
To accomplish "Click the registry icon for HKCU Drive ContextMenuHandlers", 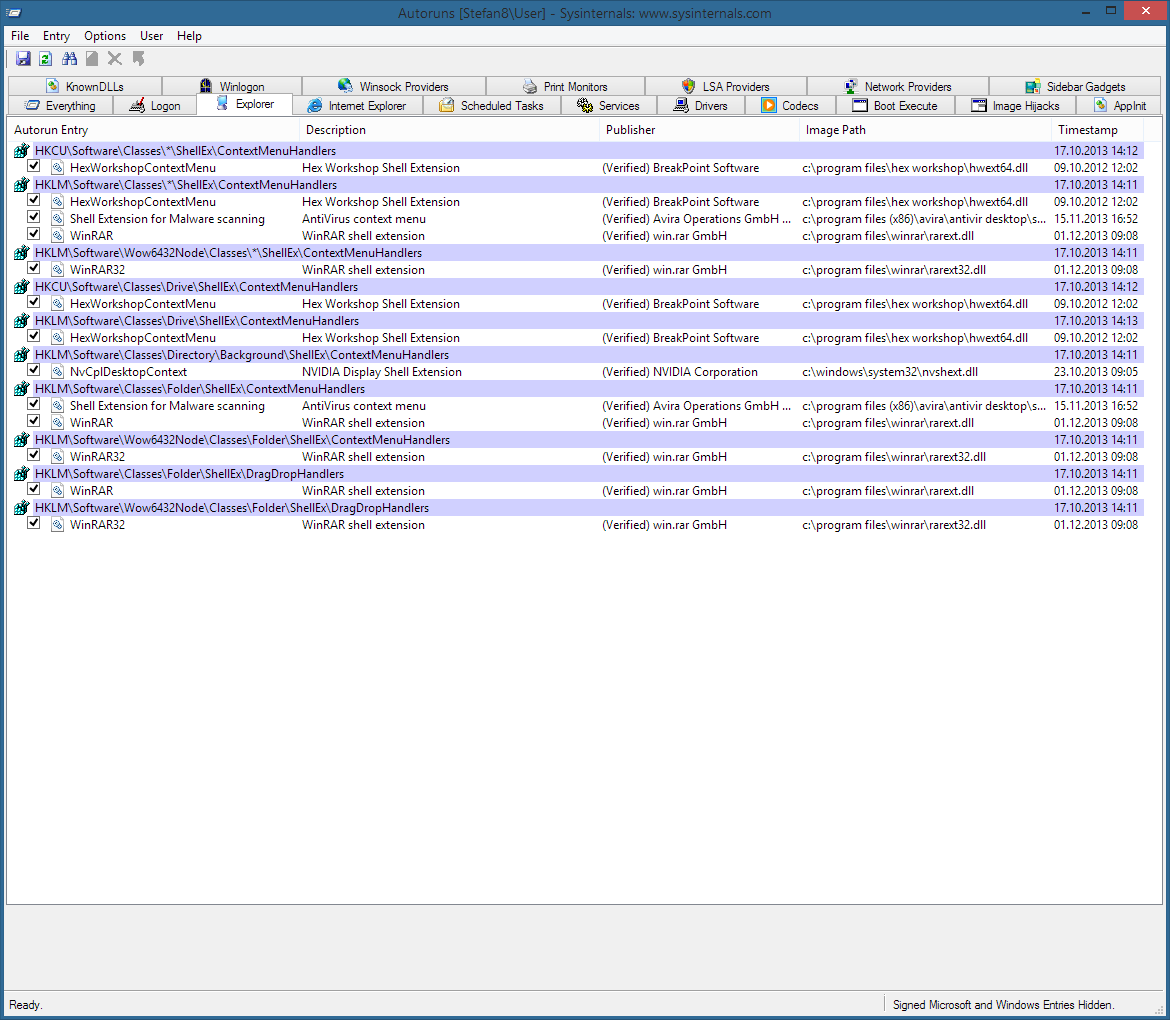I will coord(22,287).
